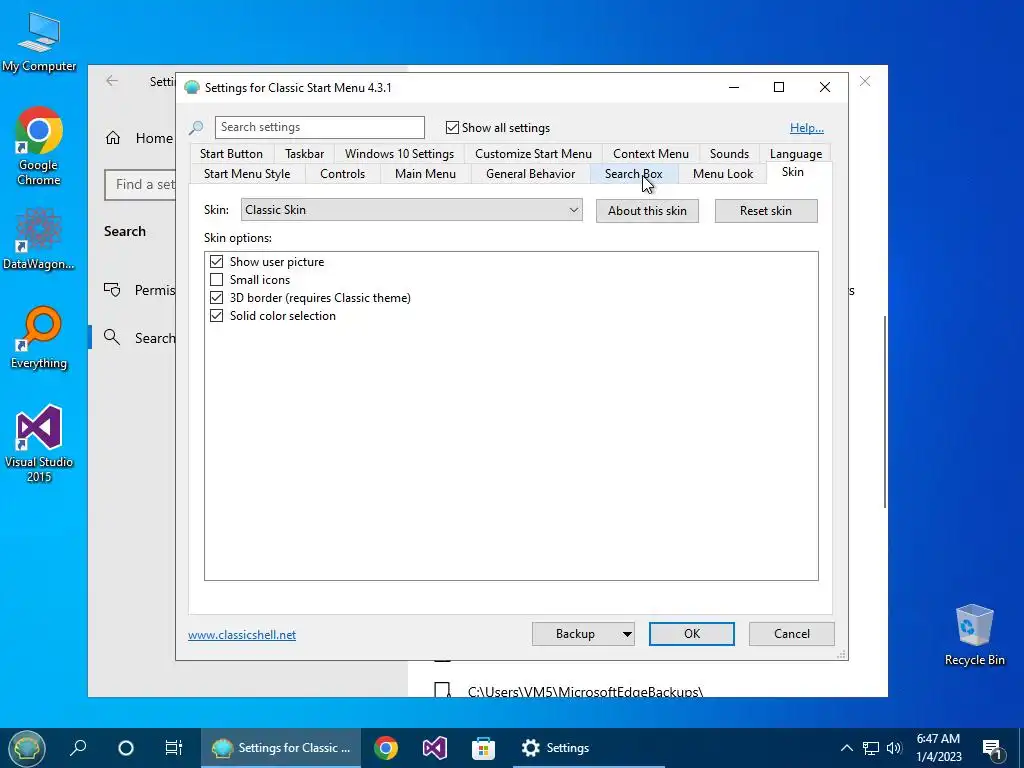
Task: Open the Language tab
Action: pos(795,153)
